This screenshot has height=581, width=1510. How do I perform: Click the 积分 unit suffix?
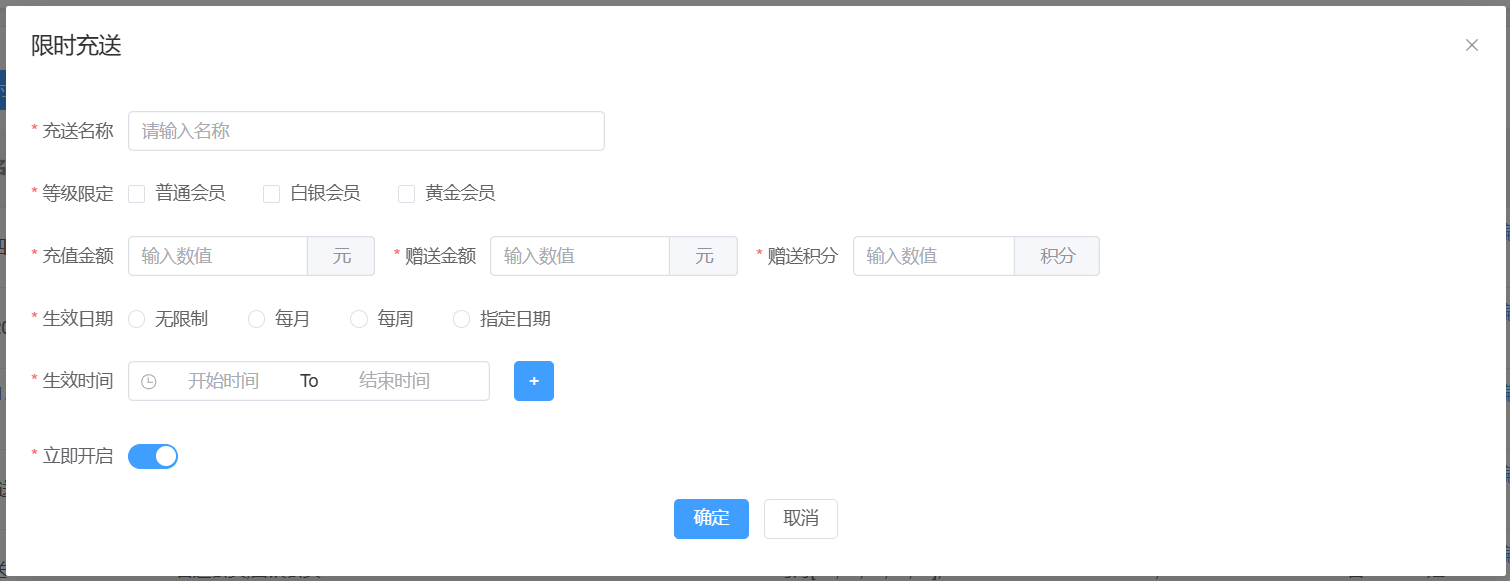1057,256
